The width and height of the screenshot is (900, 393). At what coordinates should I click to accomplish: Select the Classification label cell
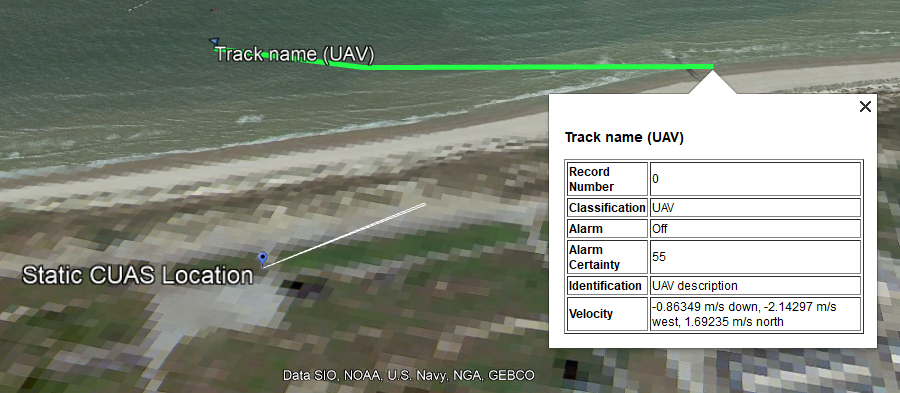pos(607,208)
